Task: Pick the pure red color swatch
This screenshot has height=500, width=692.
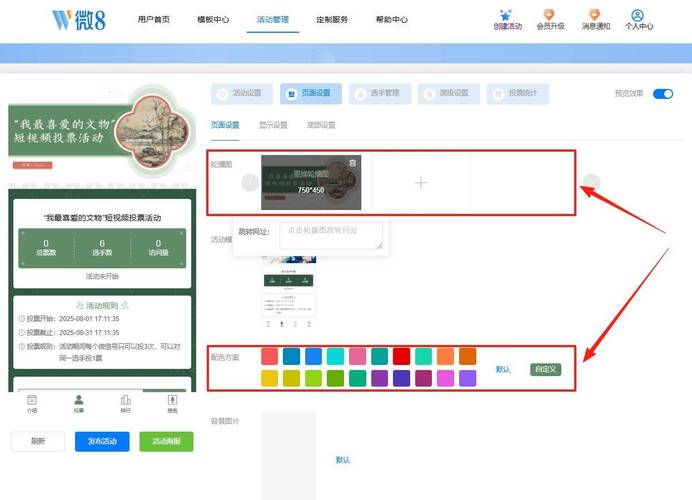Action: [401, 356]
